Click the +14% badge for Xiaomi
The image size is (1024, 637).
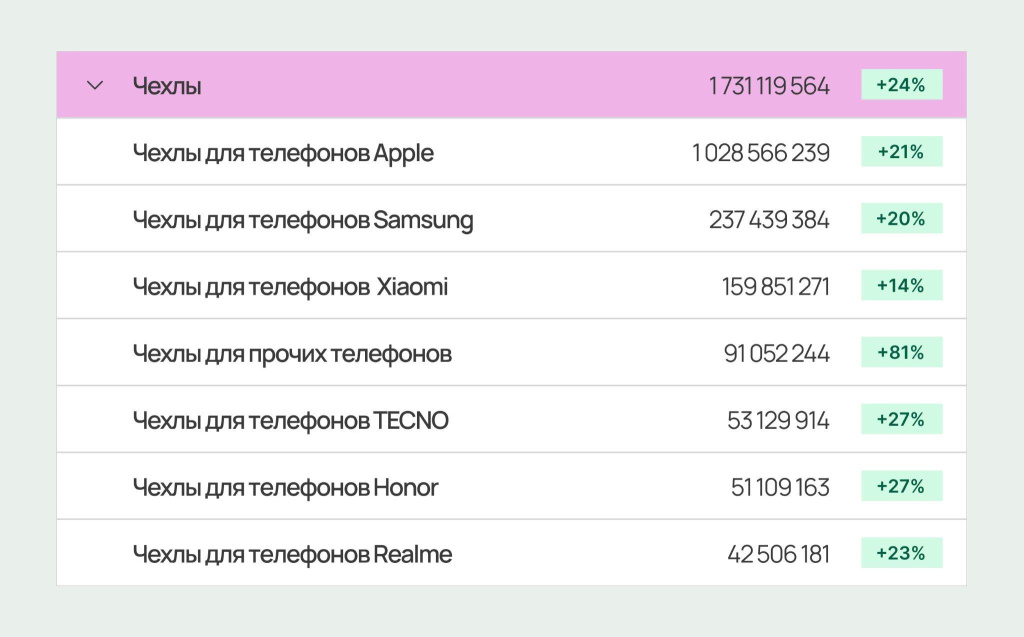pyautogui.click(x=901, y=286)
